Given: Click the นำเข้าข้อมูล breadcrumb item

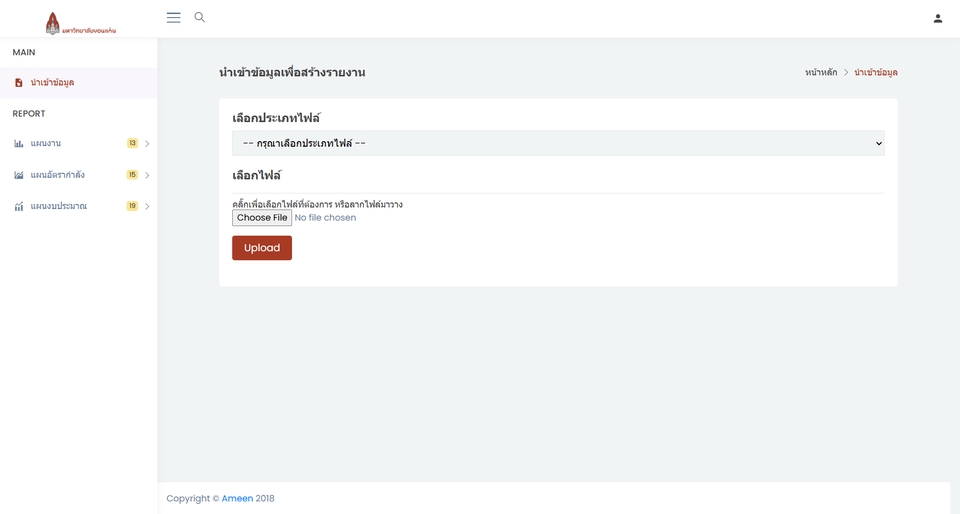Looking at the screenshot, I should click(x=875, y=73).
